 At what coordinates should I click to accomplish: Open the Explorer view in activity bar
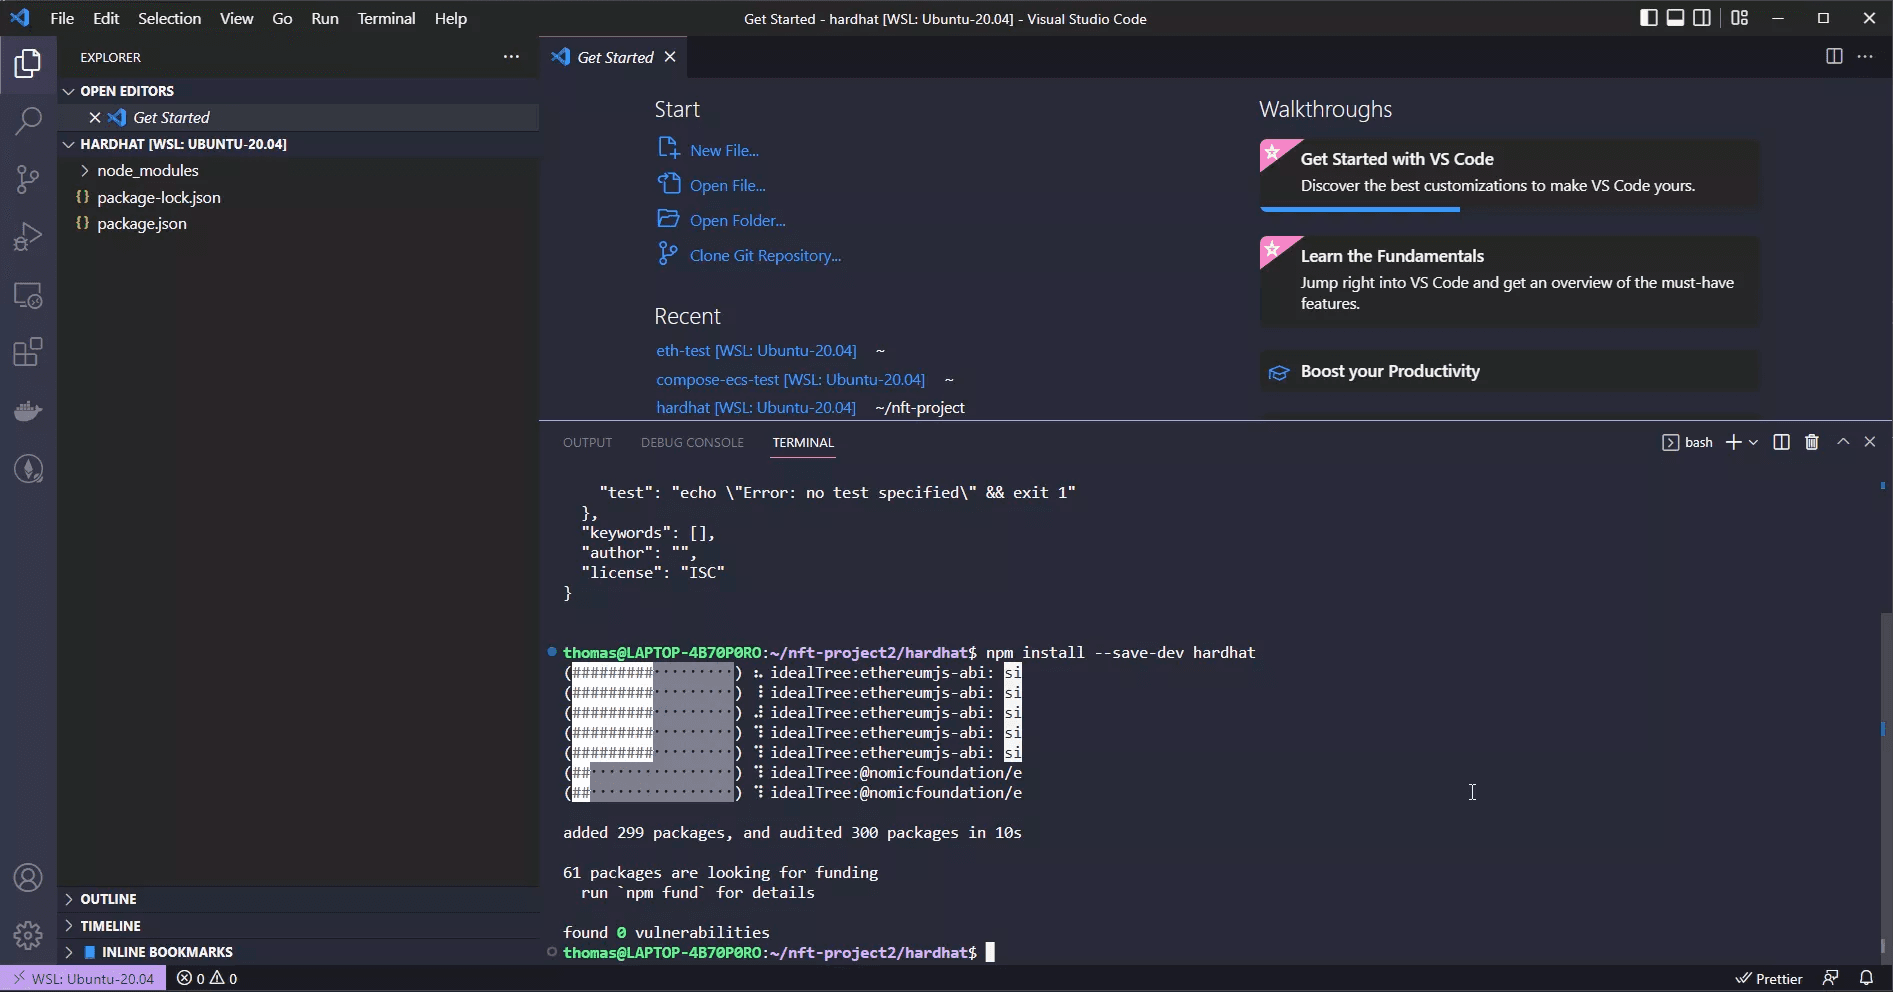pyautogui.click(x=28, y=64)
